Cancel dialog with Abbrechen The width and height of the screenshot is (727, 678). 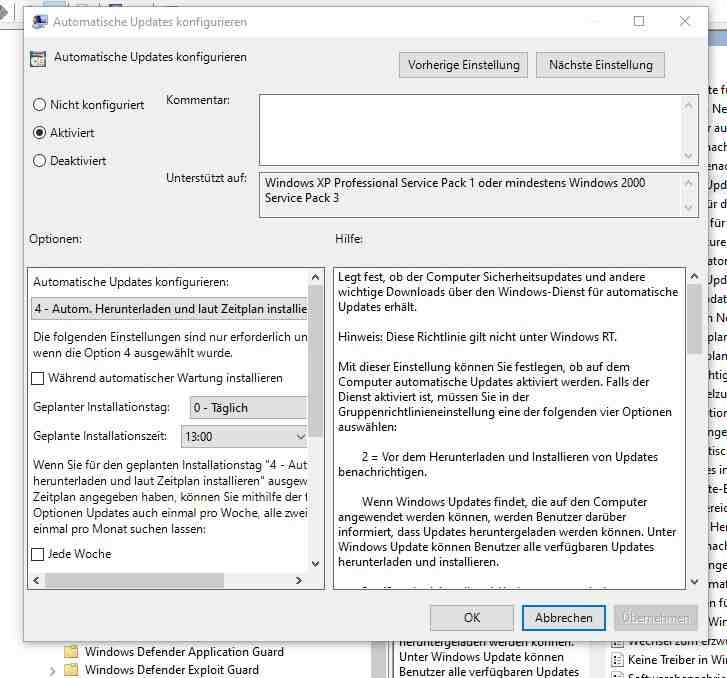(564, 618)
